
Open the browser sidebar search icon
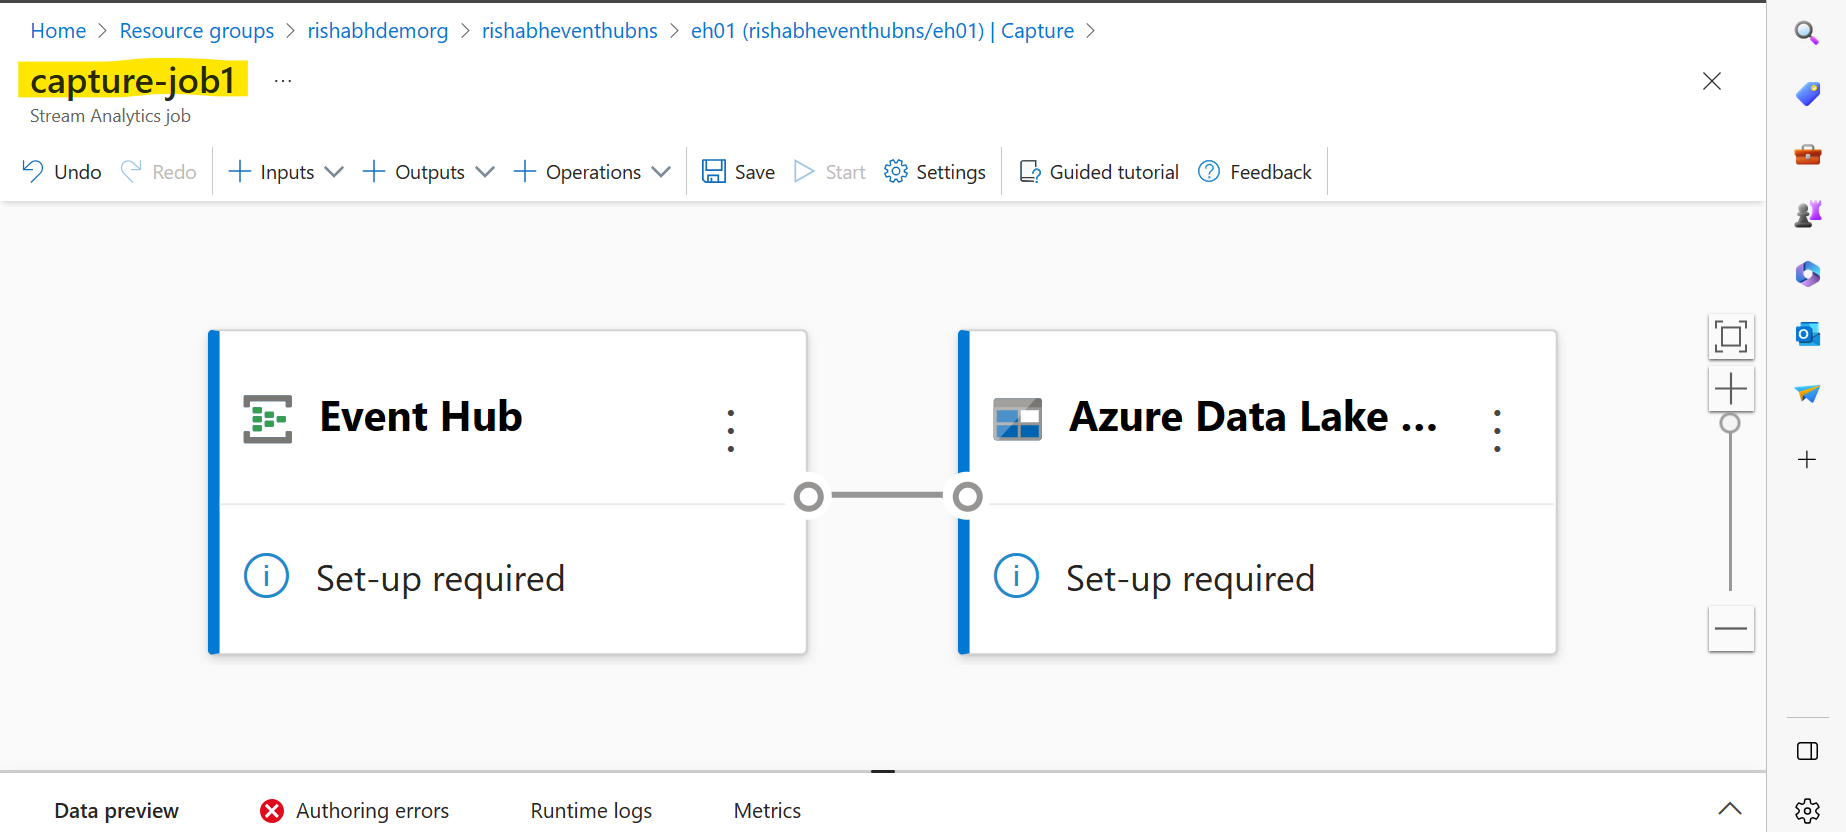point(1807,33)
